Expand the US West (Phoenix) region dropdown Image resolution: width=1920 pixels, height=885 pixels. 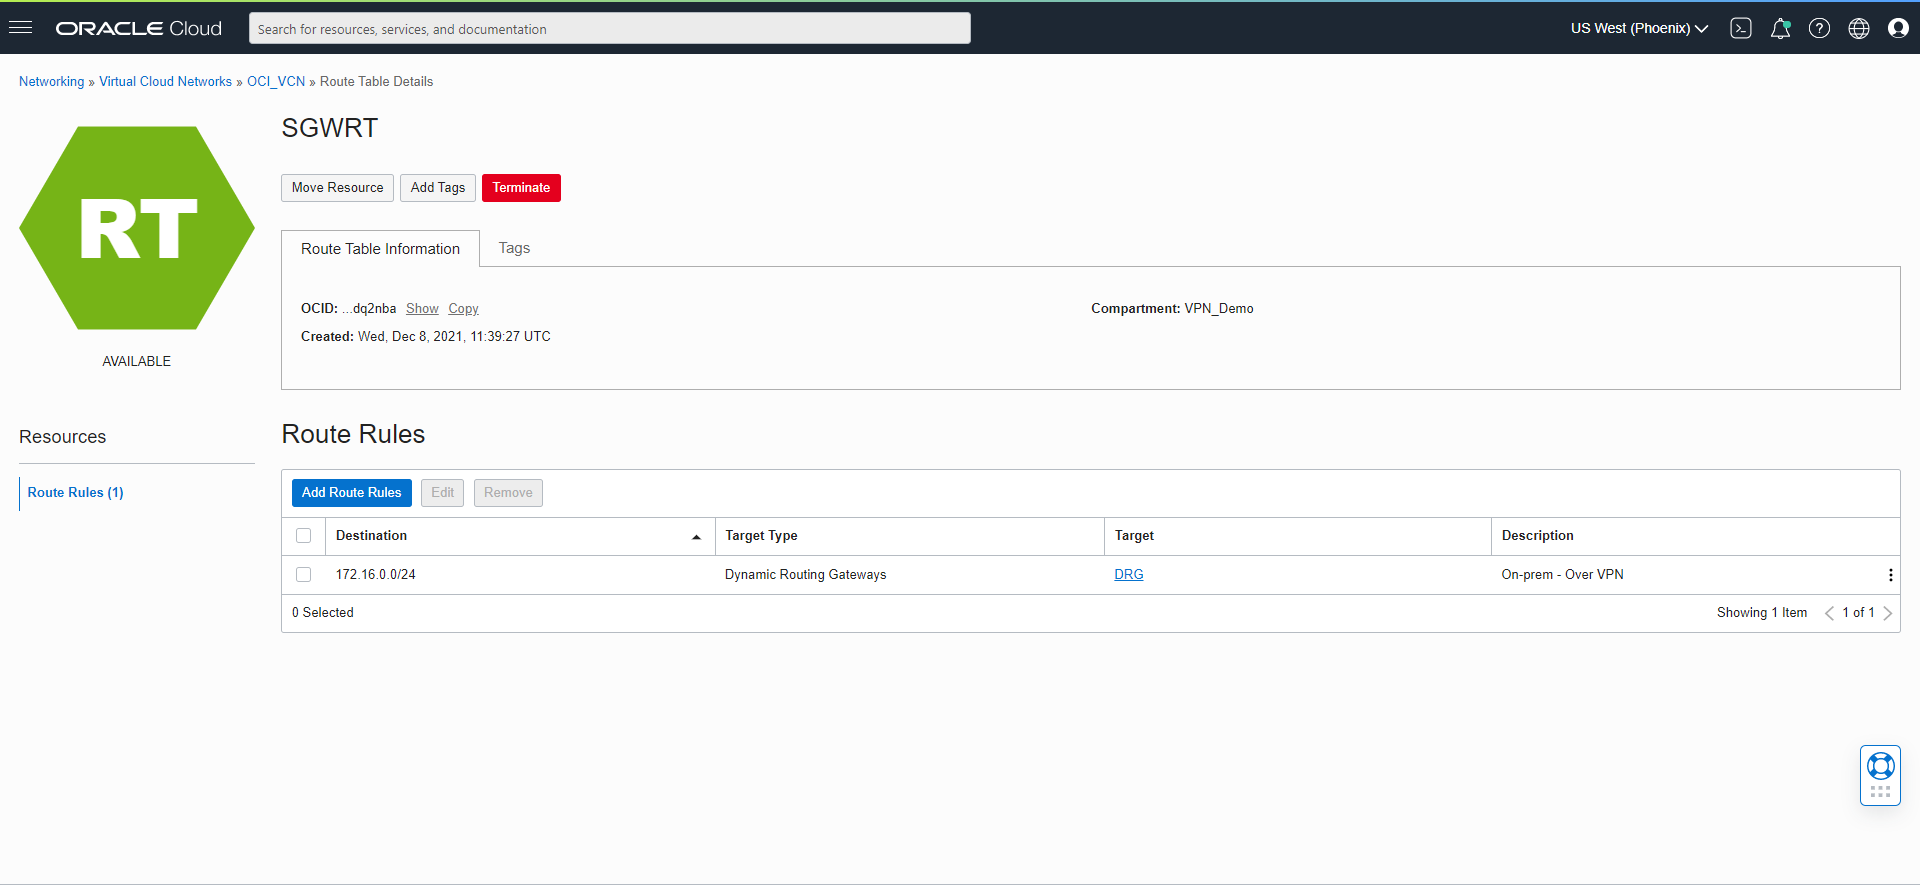[1639, 28]
